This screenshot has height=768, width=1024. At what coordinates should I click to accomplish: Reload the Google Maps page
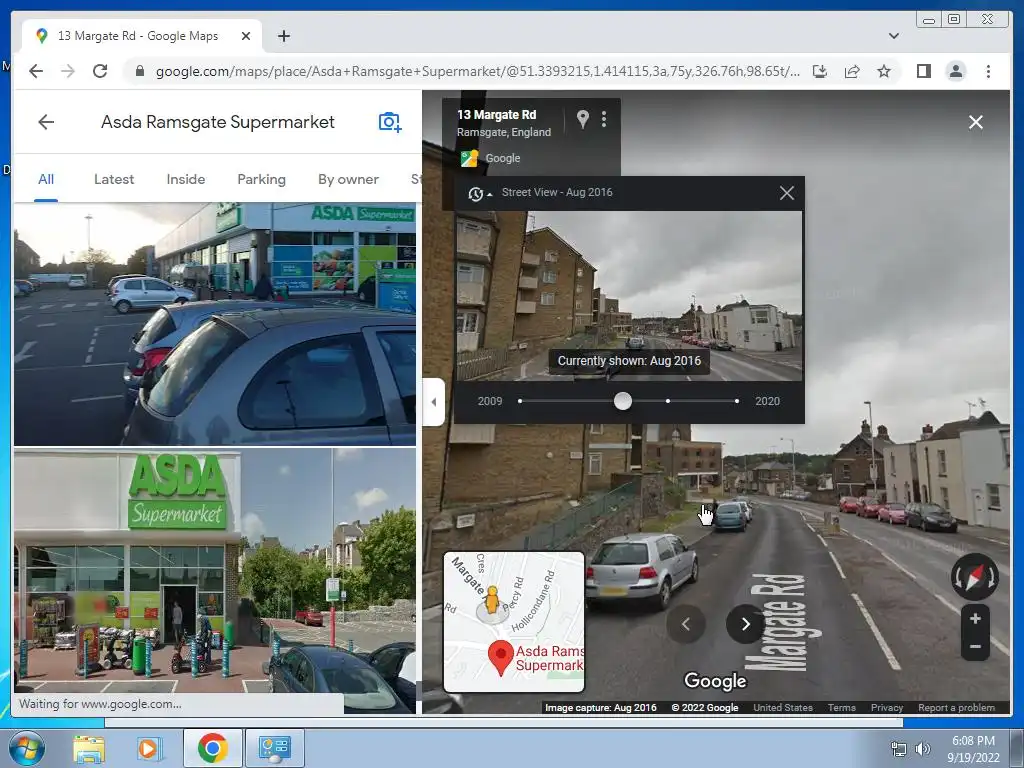[100, 71]
